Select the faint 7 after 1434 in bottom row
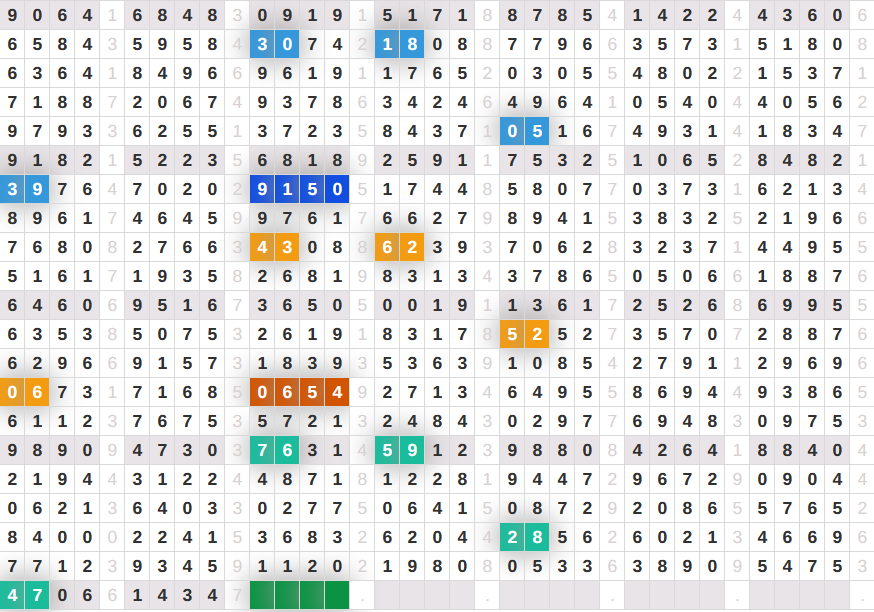Viewport: 874px width, 612px height. [237, 595]
